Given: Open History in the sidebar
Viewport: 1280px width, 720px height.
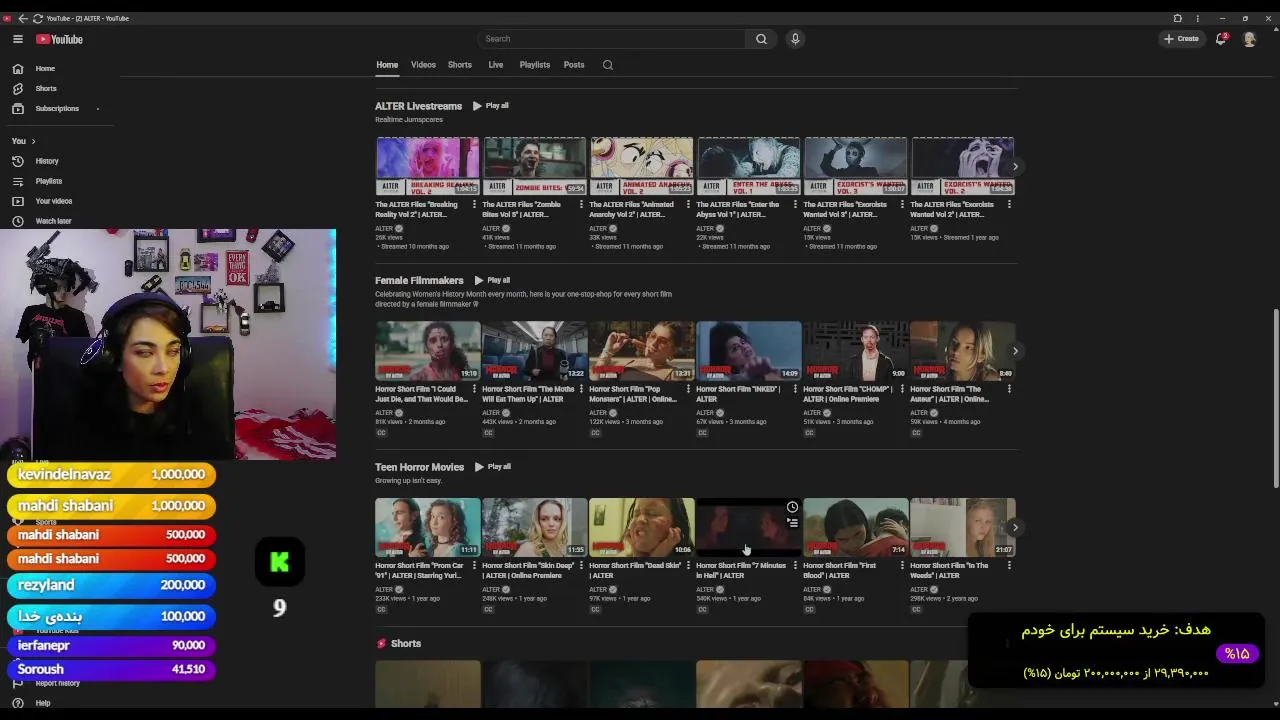Looking at the screenshot, I should pos(47,161).
